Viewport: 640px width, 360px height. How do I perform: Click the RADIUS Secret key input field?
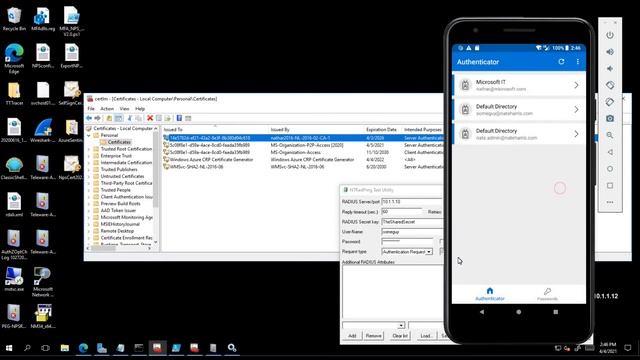[412, 222]
